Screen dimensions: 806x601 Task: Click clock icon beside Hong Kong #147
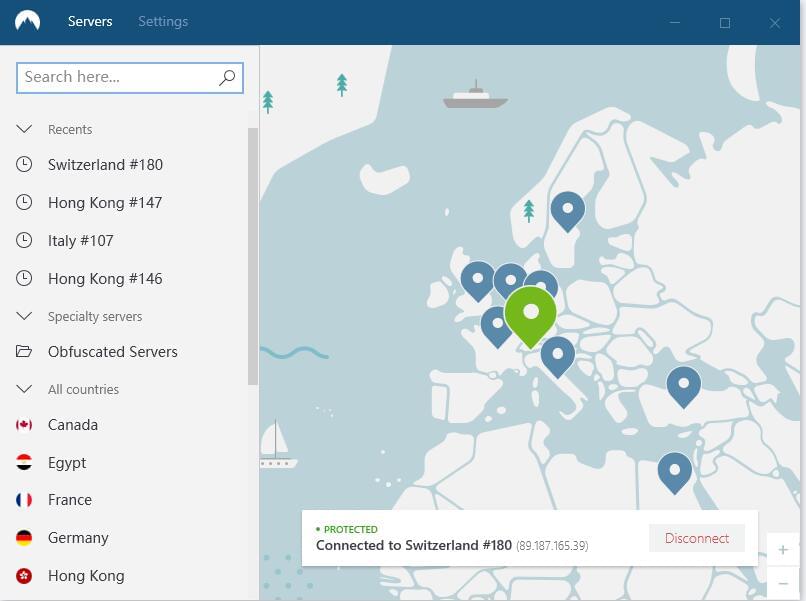pos(24,203)
